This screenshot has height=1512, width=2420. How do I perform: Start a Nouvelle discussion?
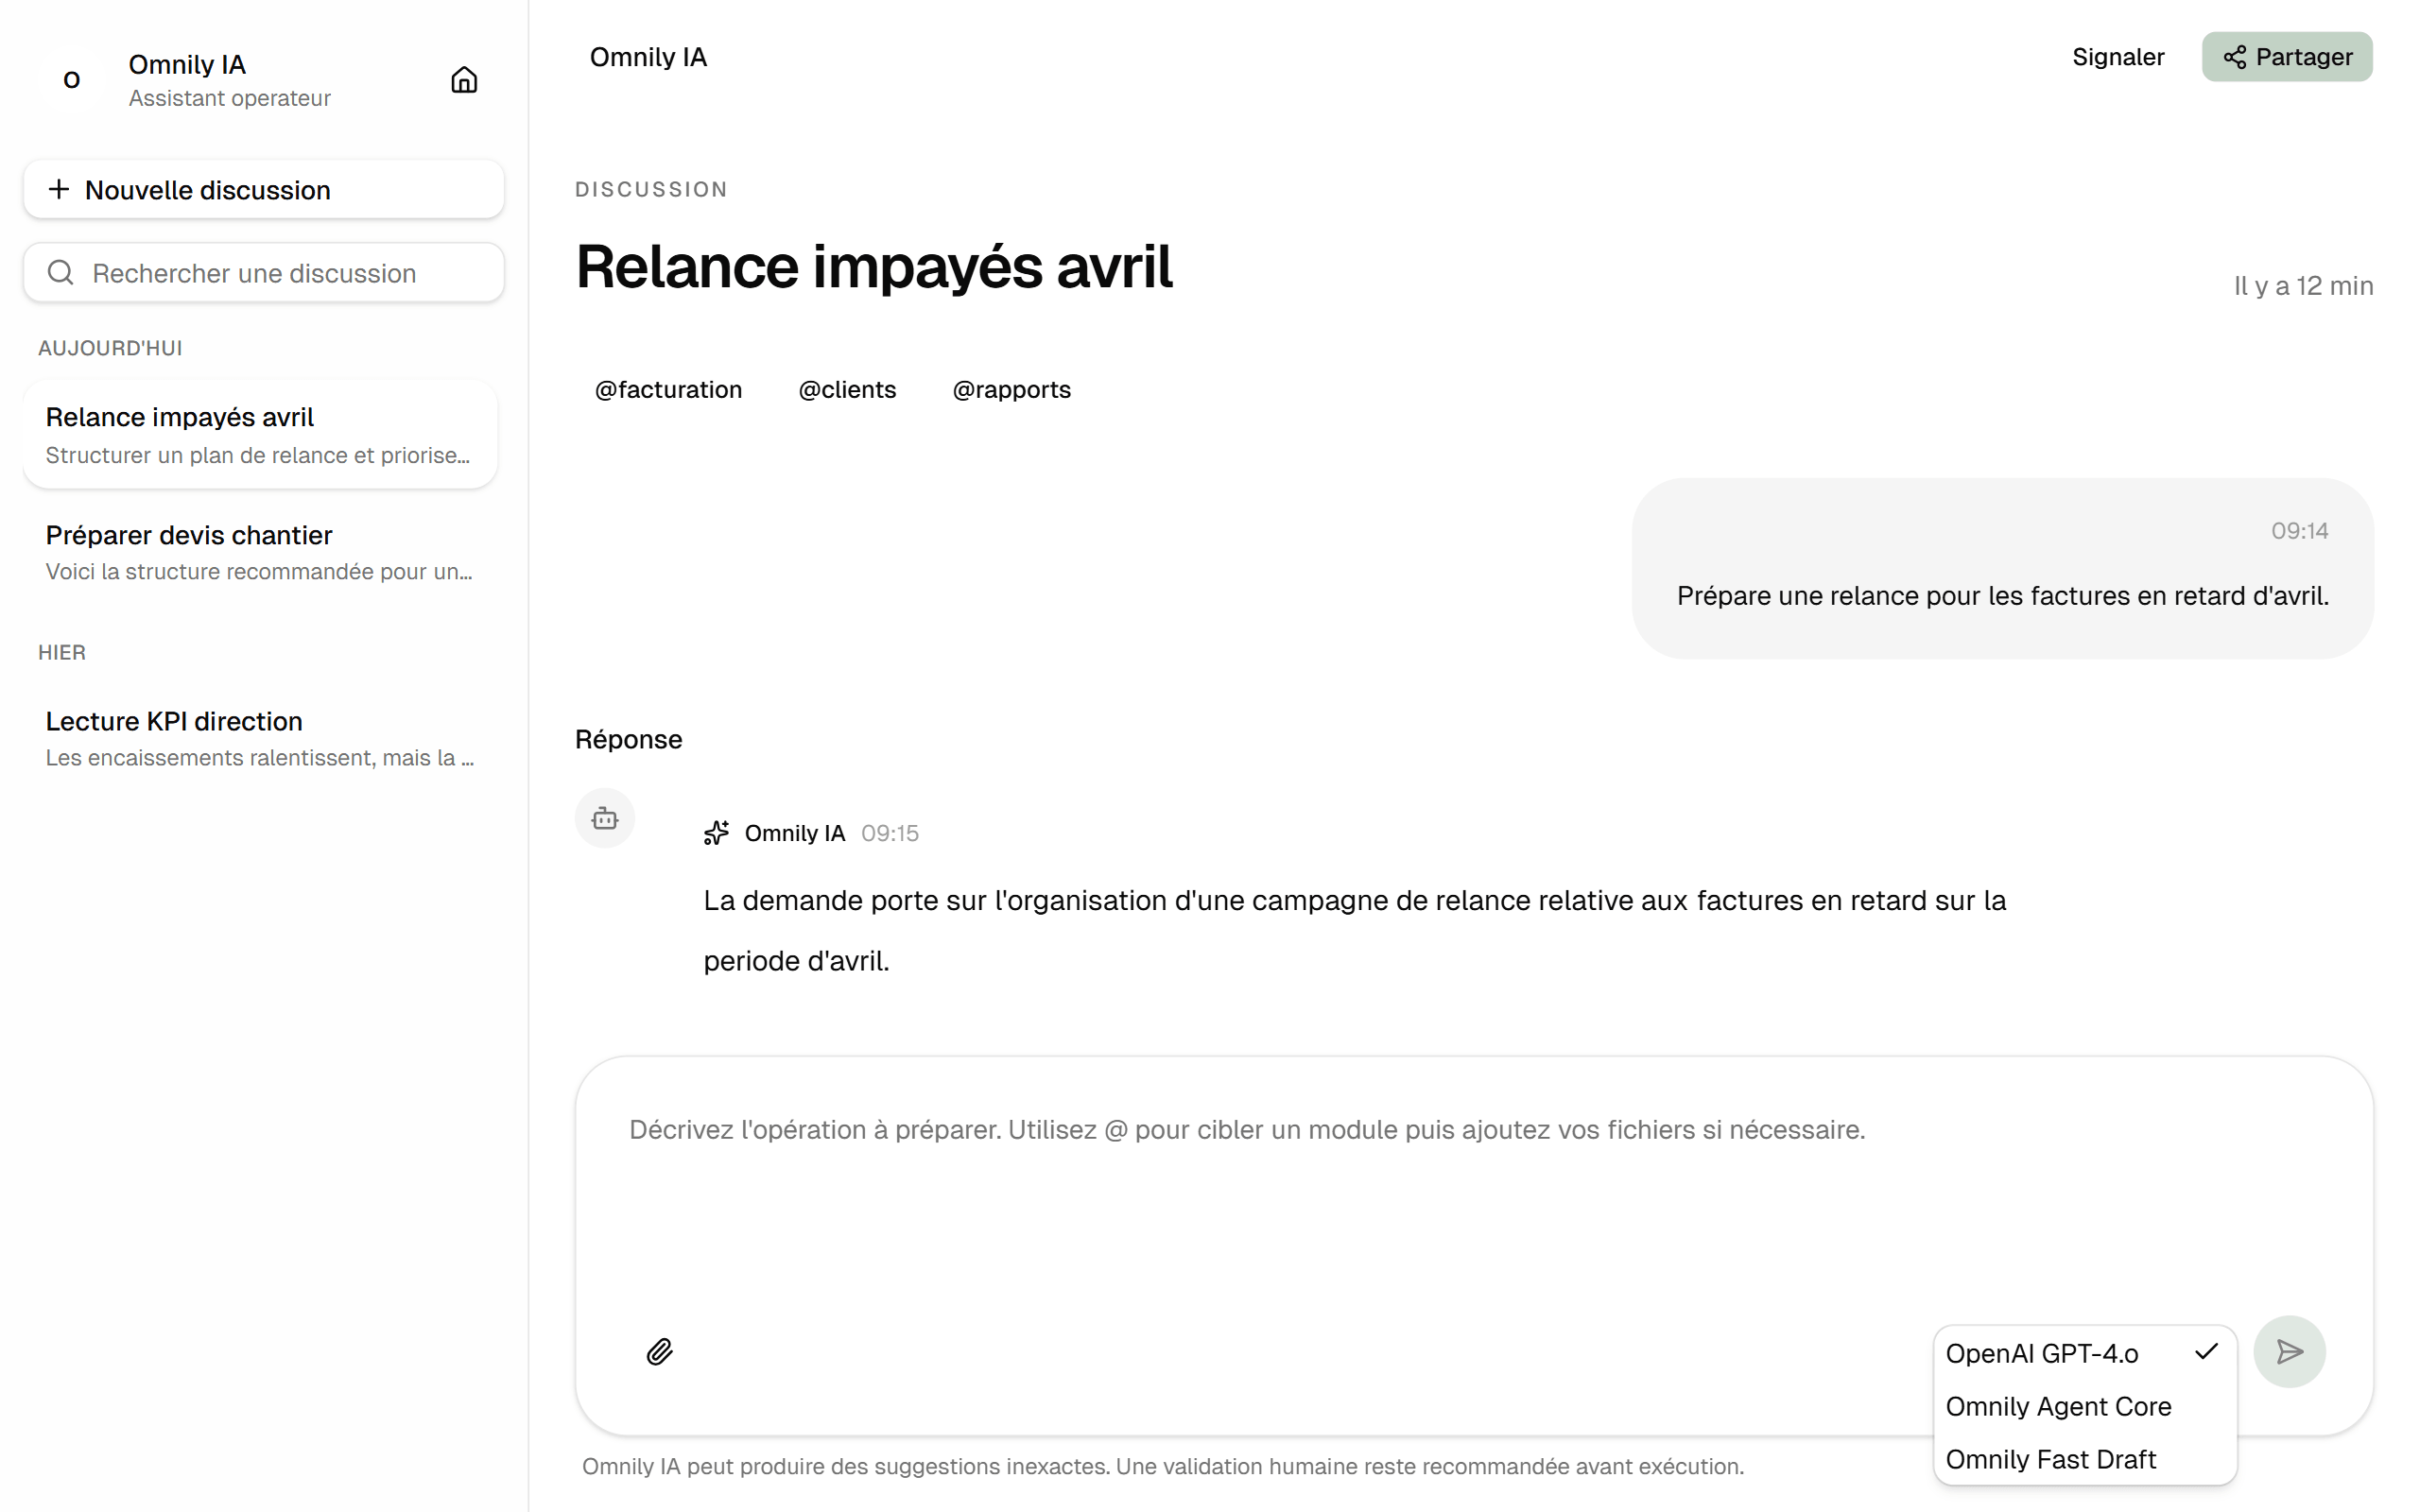[x=264, y=189]
